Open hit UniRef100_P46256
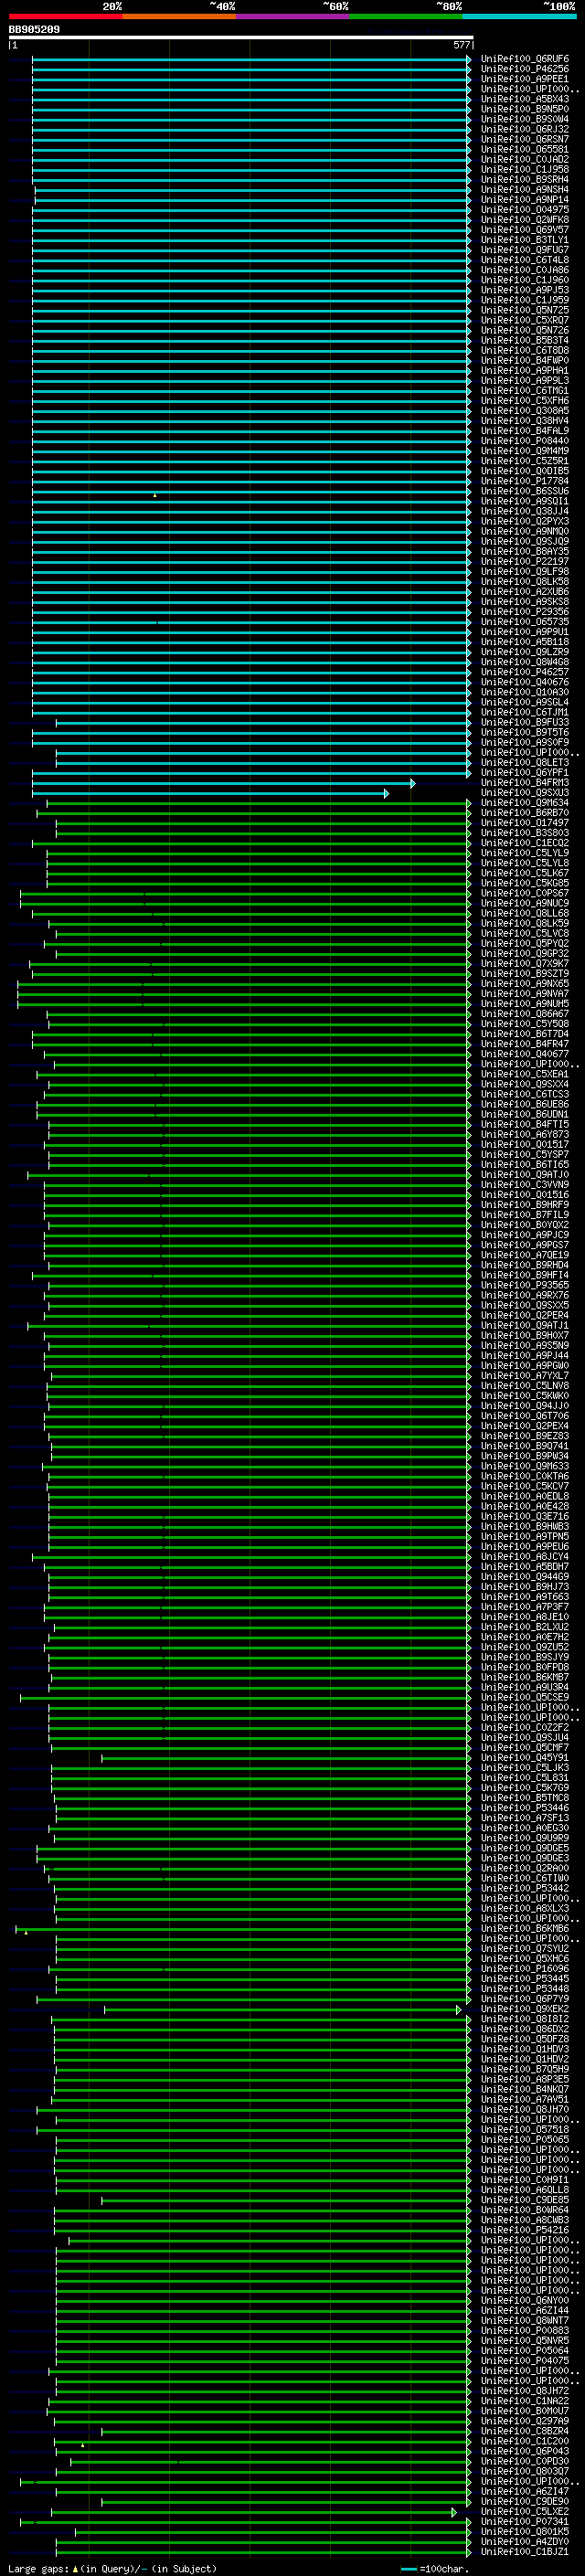Screen dimensions: 585x2576 click(525, 69)
